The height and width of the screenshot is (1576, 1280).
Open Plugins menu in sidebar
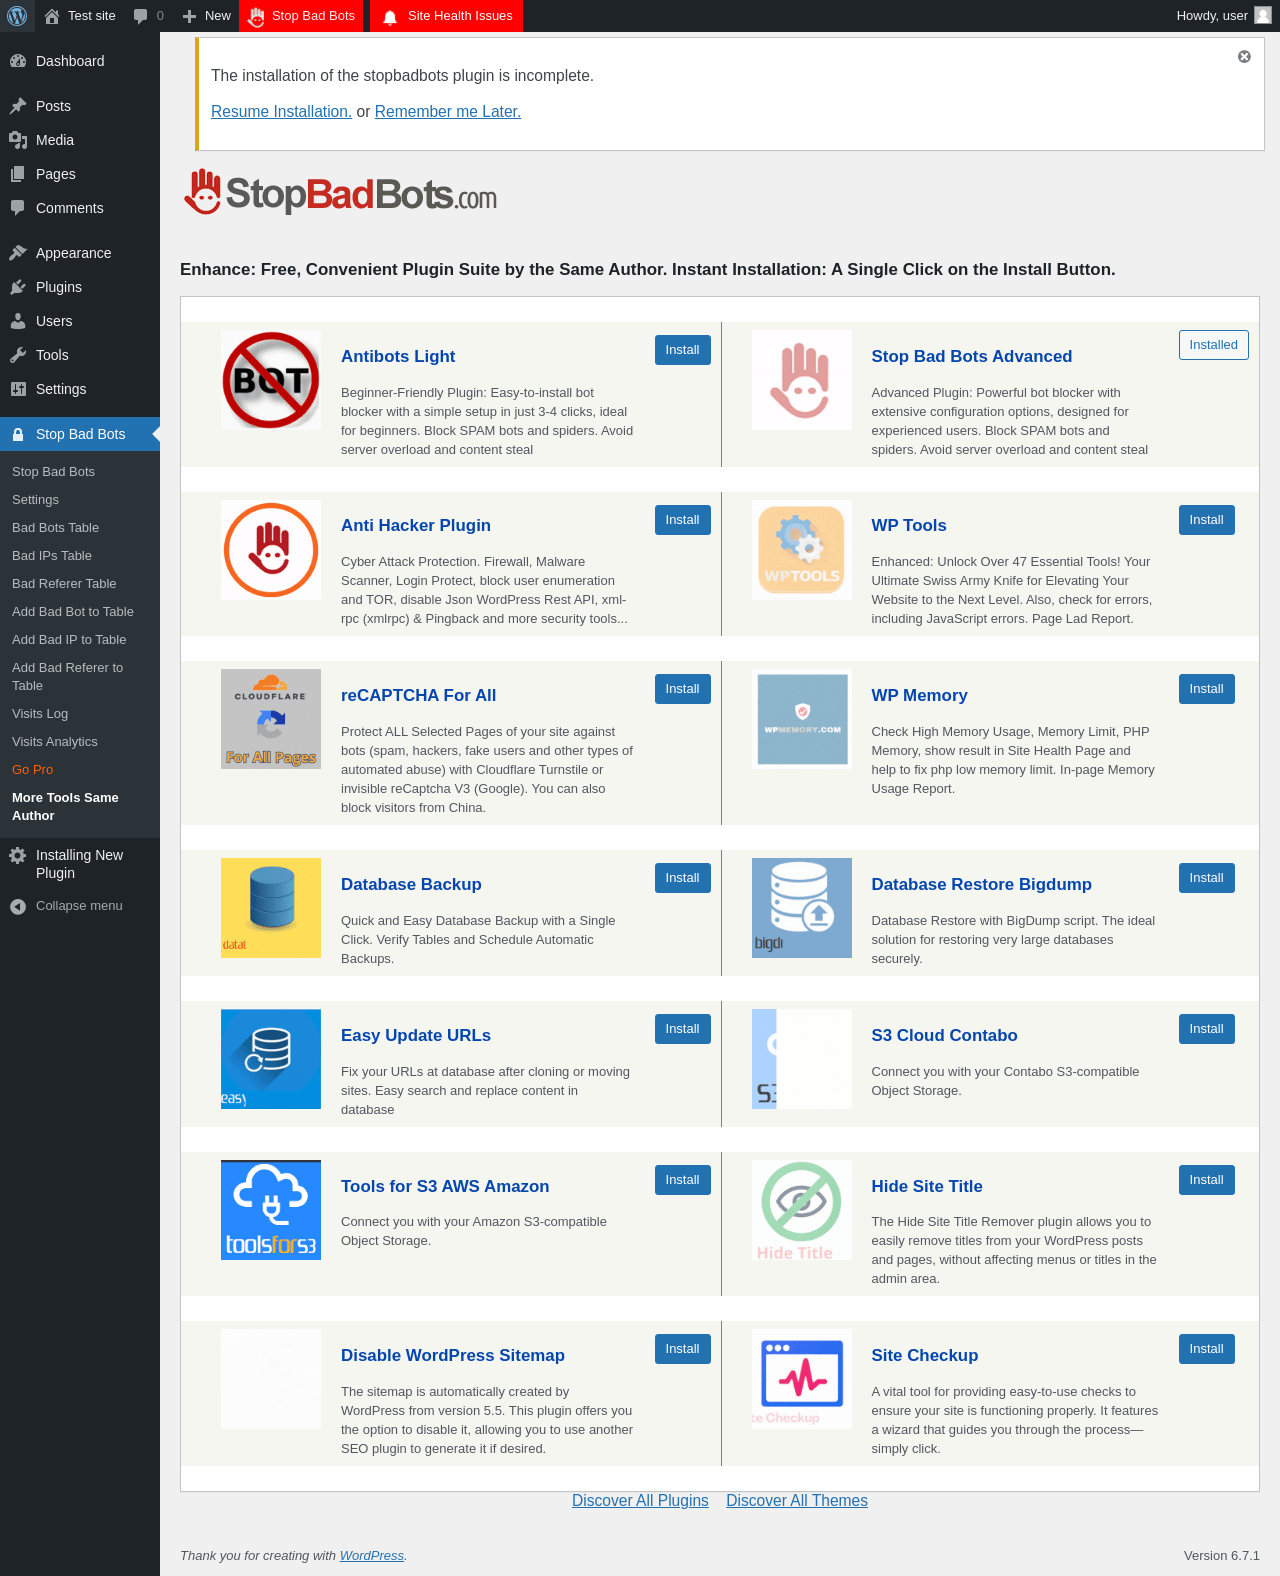(80, 287)
